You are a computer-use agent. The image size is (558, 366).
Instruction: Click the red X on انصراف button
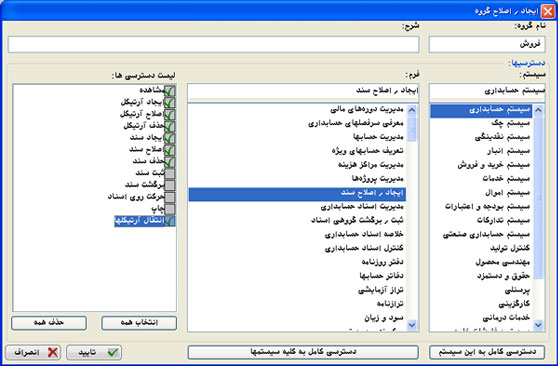[53, 352]
